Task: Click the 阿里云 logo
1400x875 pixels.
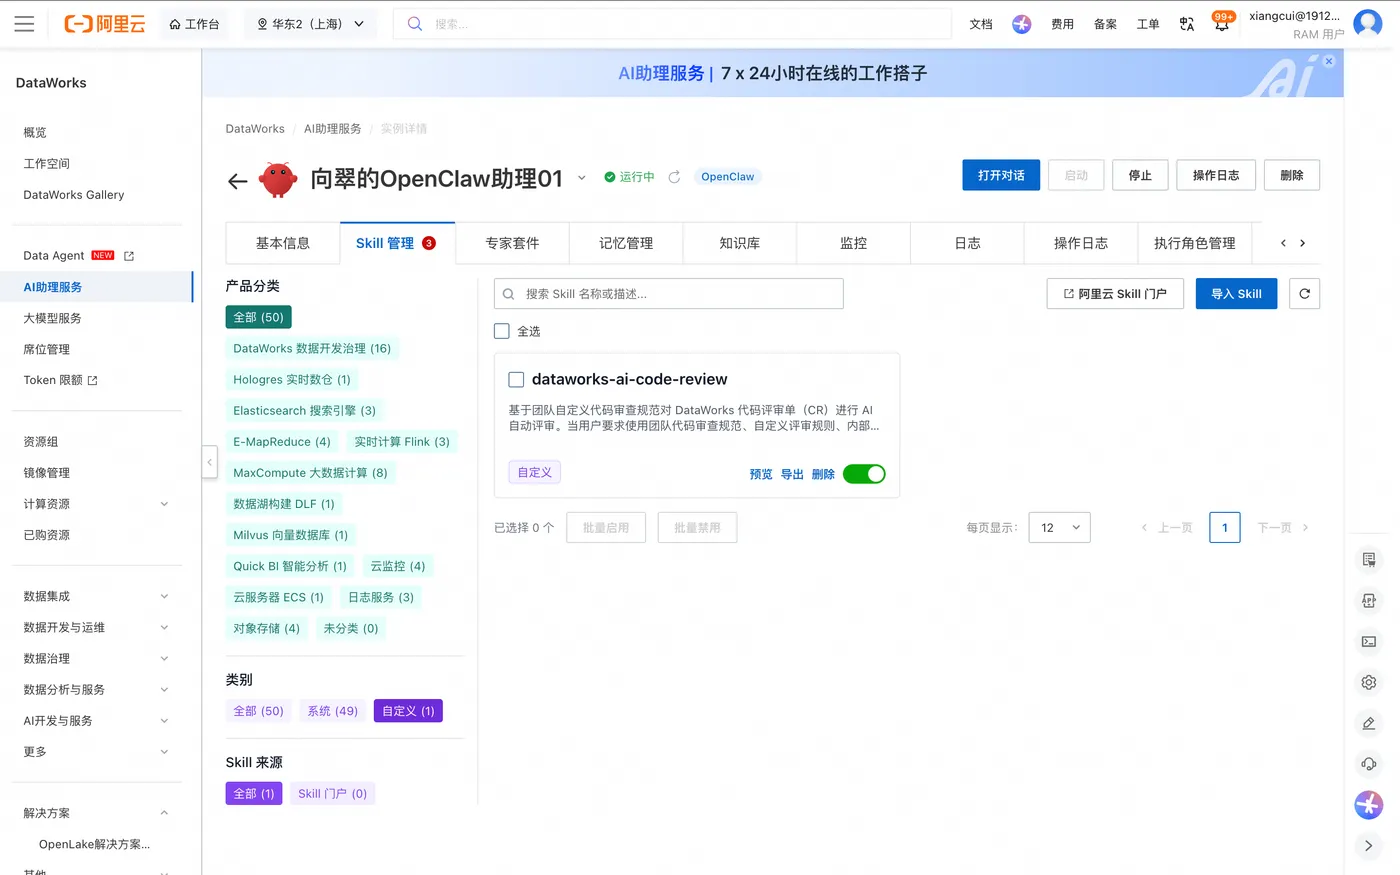Action: (105, 24)
